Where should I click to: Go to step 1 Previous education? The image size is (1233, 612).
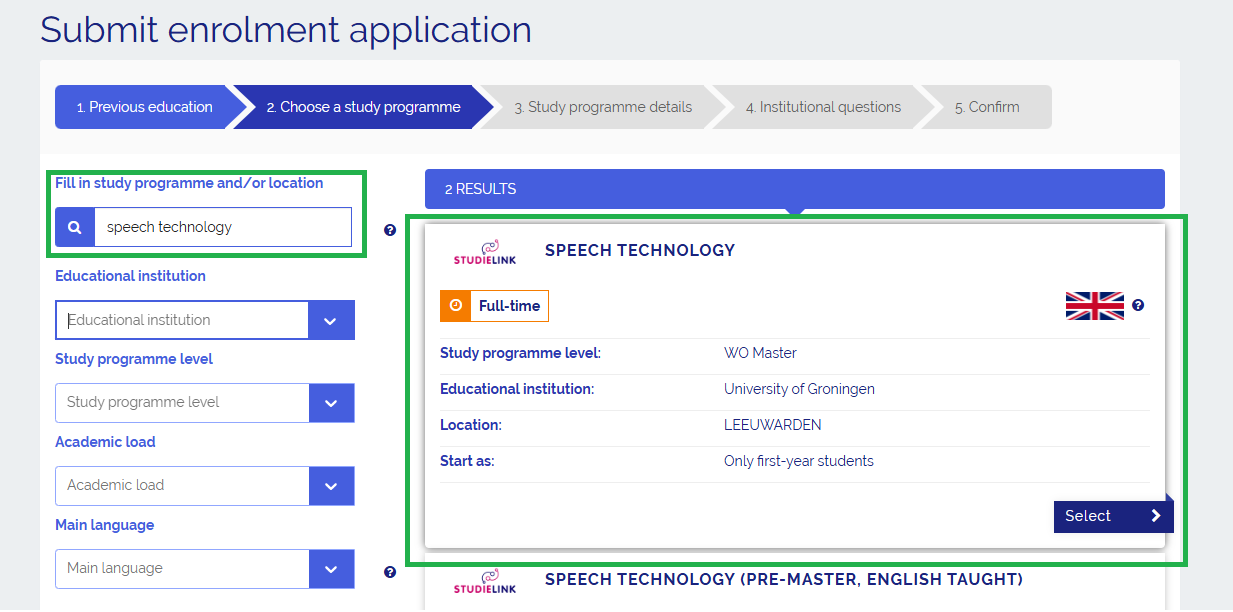(x=144, y=107)
